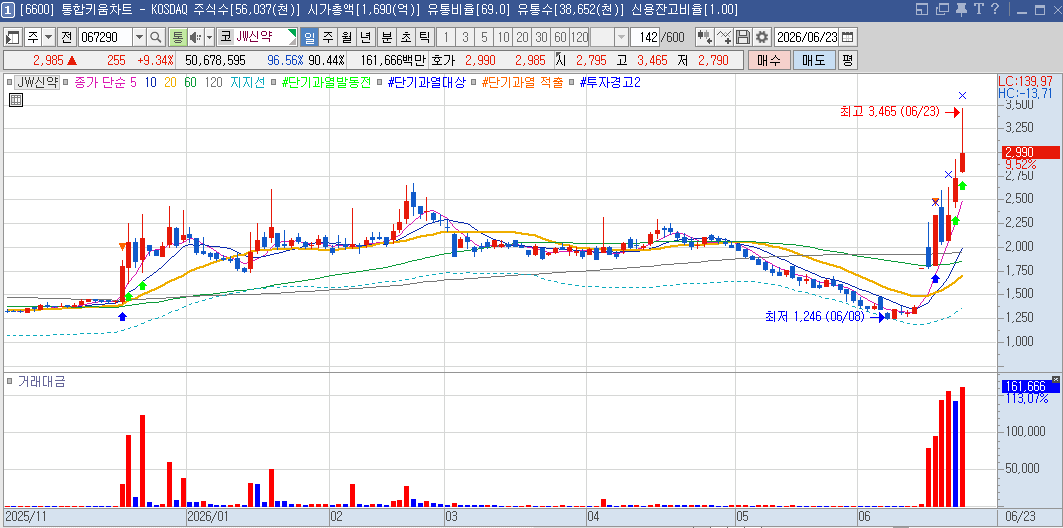This screenshot has width=1063, height=528.
Task: Expand the custom interval dropdown after 120
Action: pyautogui.click(x=622, y=37)
